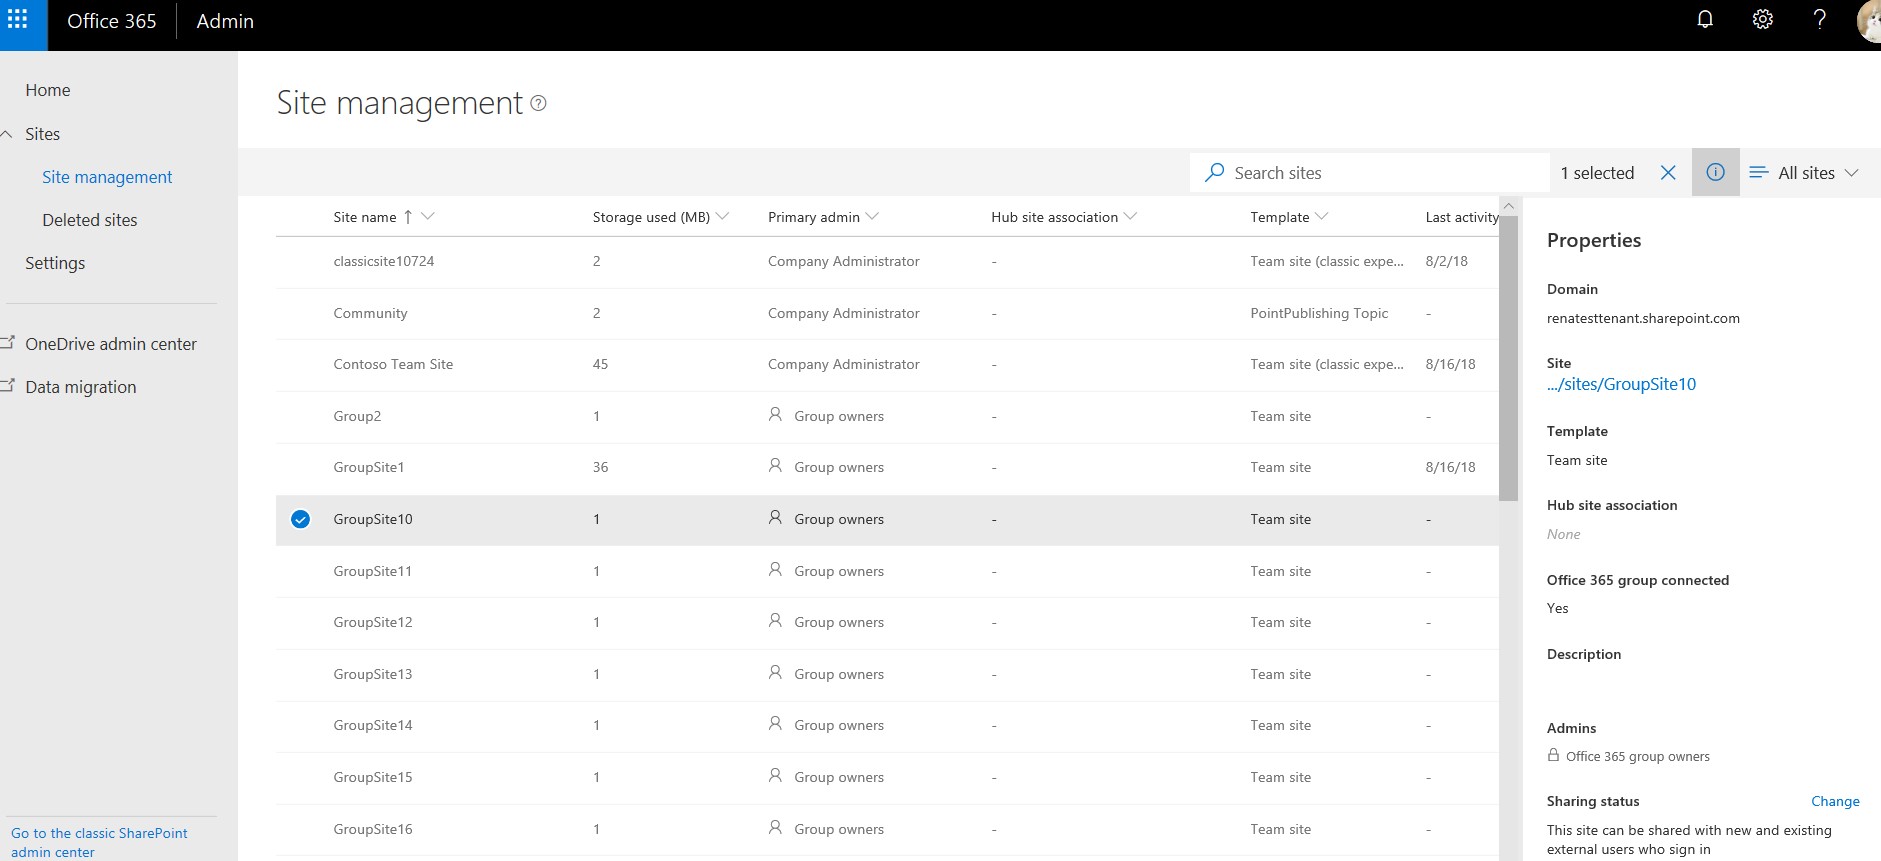Viewport: 1881px width, 861px height.
Task: Toggle the properties info panel icon
Action: 1715,172
